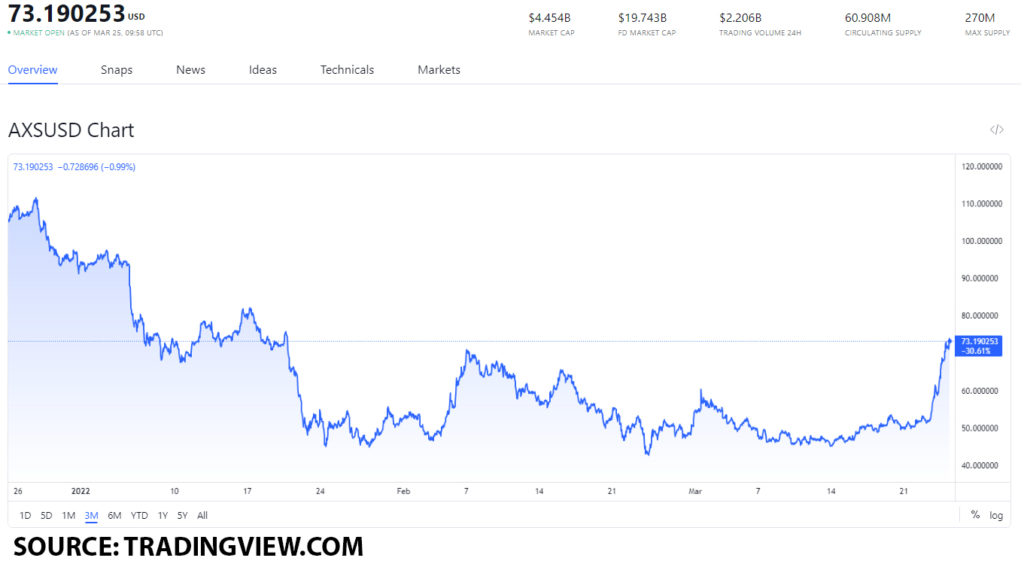
Task: Select the 5D time range
Action: point(46,516)
